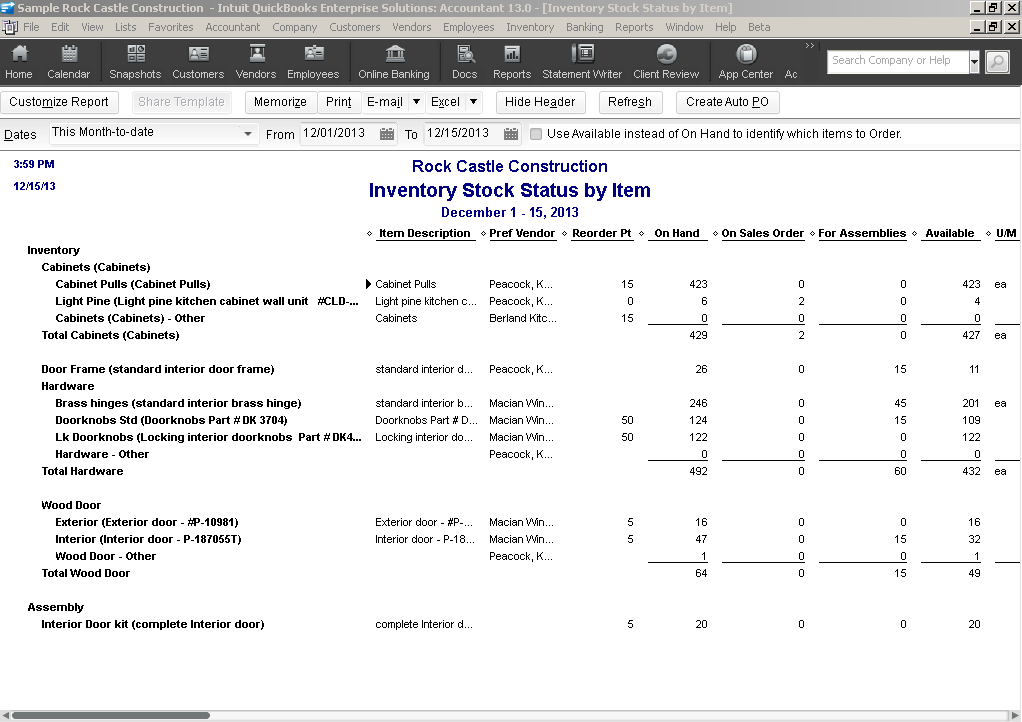The height and width of the screenshot is (722, 1022).
Task: Click the Excel button label
Action: click(x=445, y=102)
